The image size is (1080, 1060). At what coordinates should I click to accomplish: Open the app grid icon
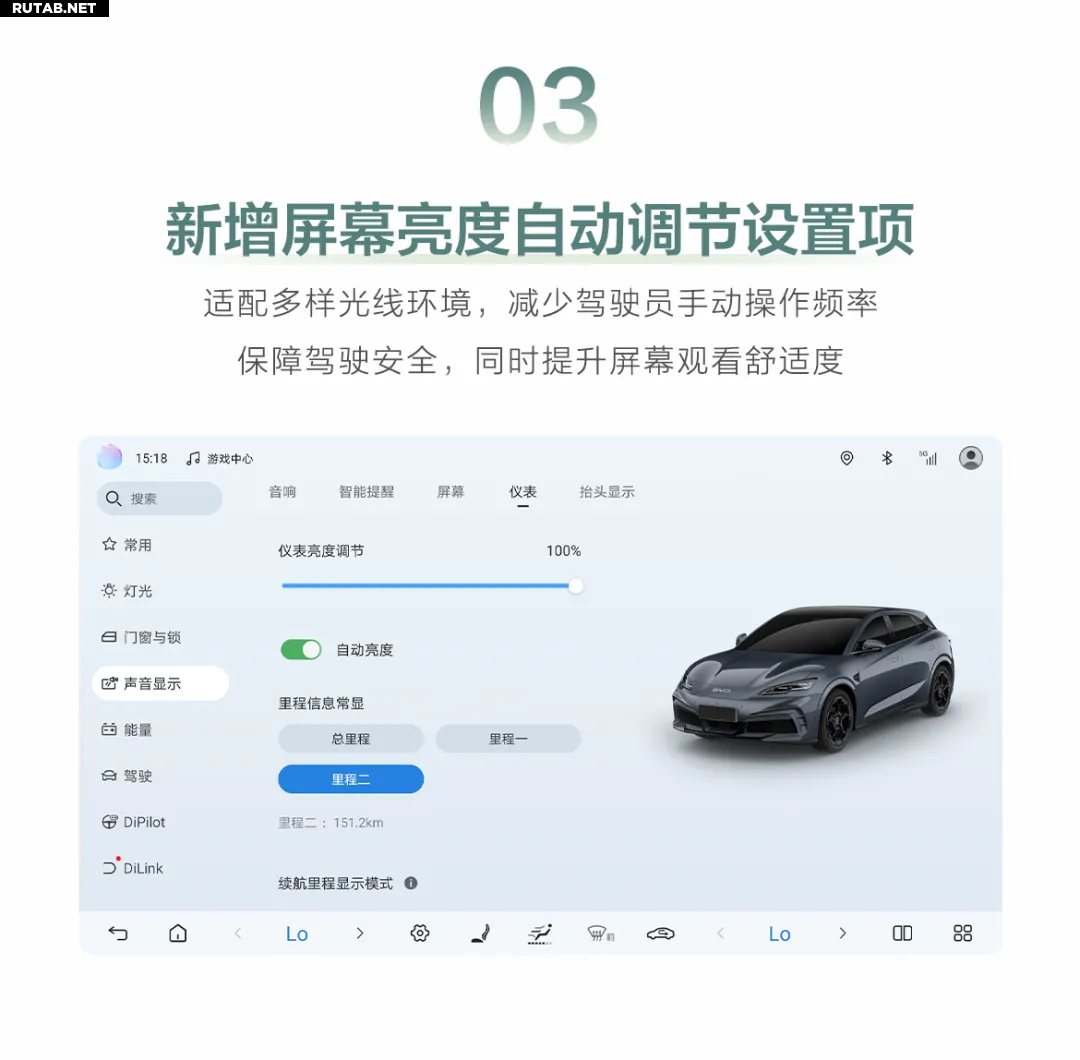[962, 933]
